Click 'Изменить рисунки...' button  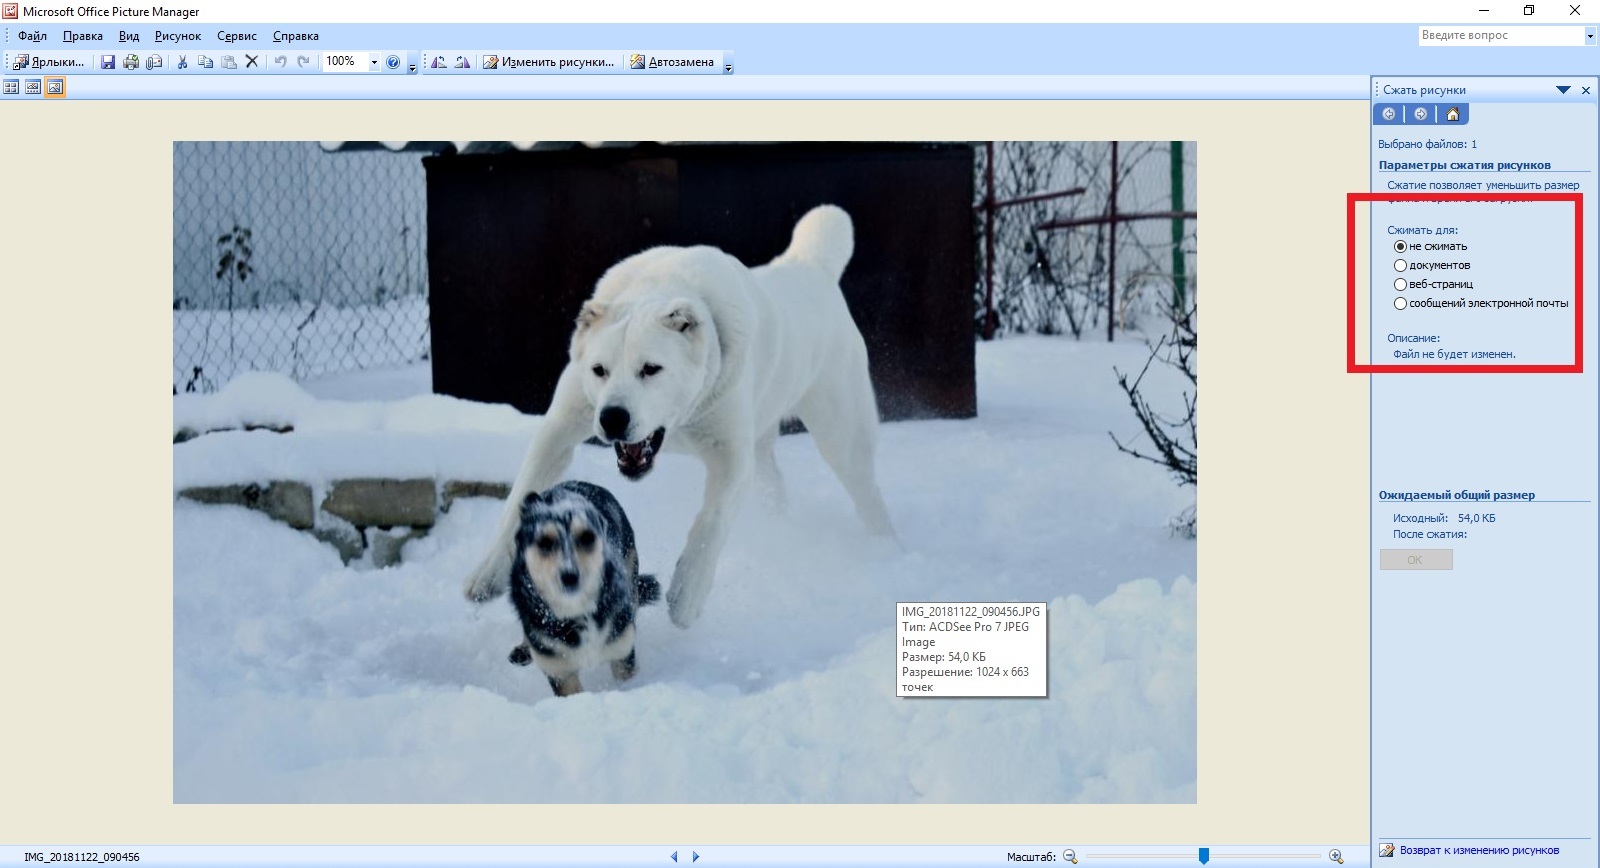coord(549,62)
